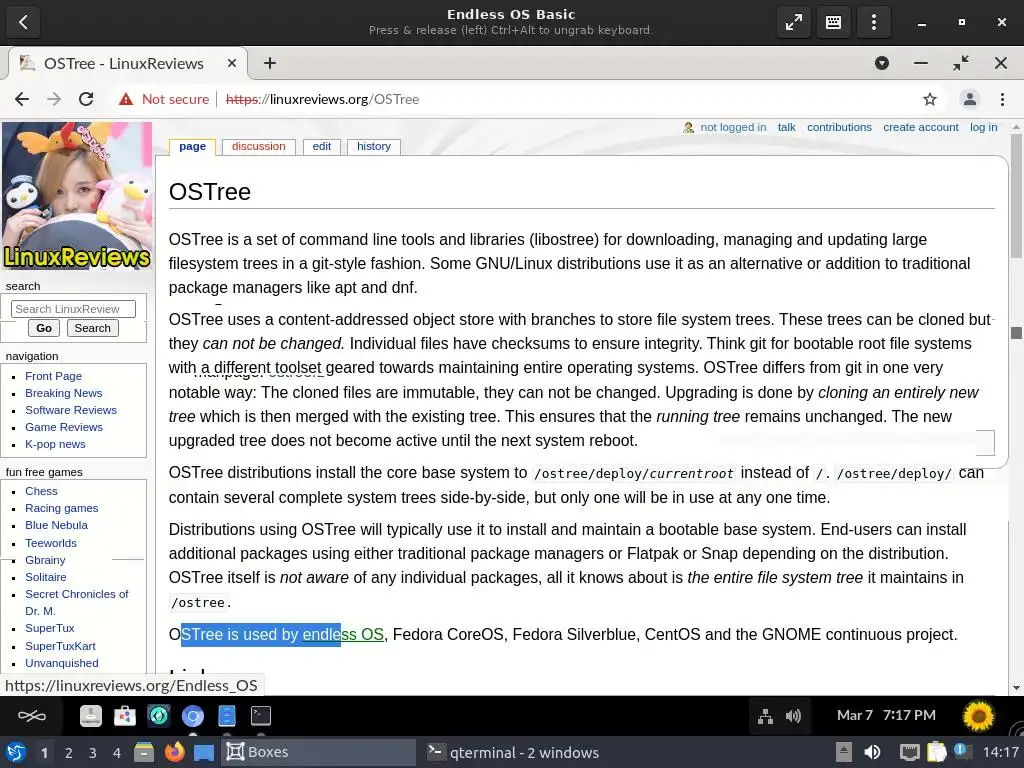Click browser back arrow
This screenshot has height=768, width=1024.
[x=22, y=99]
